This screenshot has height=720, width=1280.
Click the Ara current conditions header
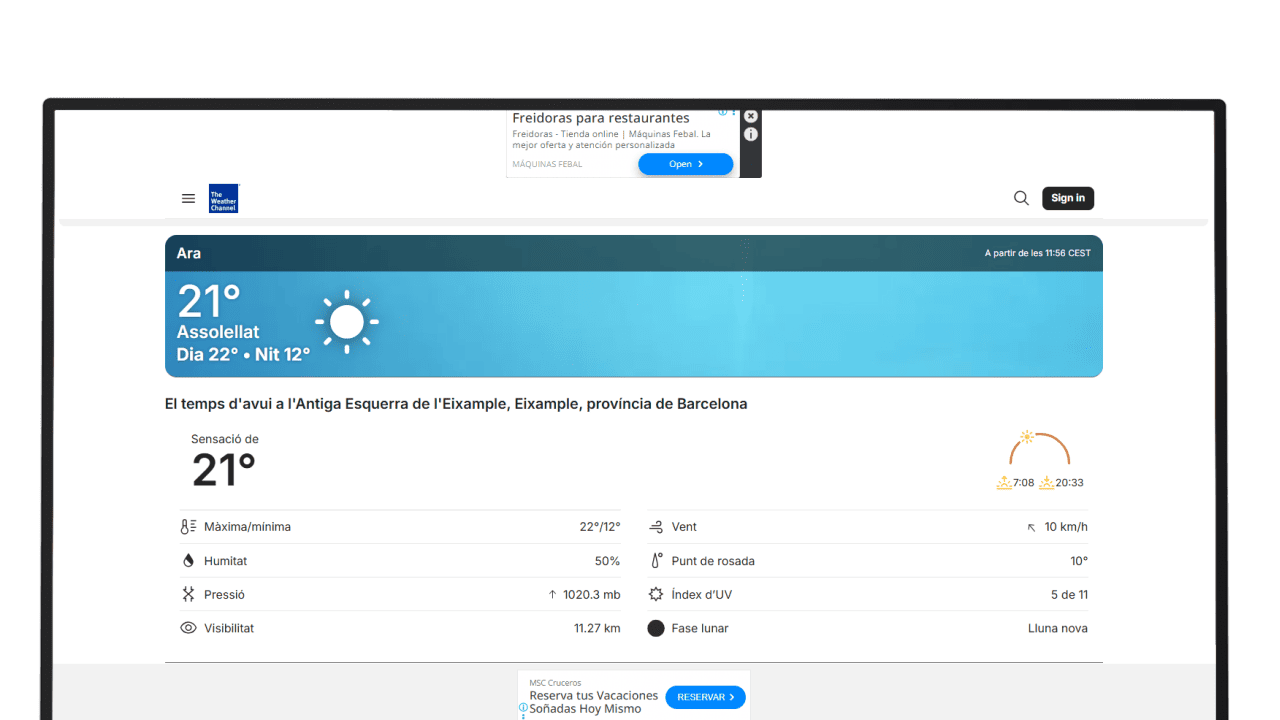click(x=189, y=253)
